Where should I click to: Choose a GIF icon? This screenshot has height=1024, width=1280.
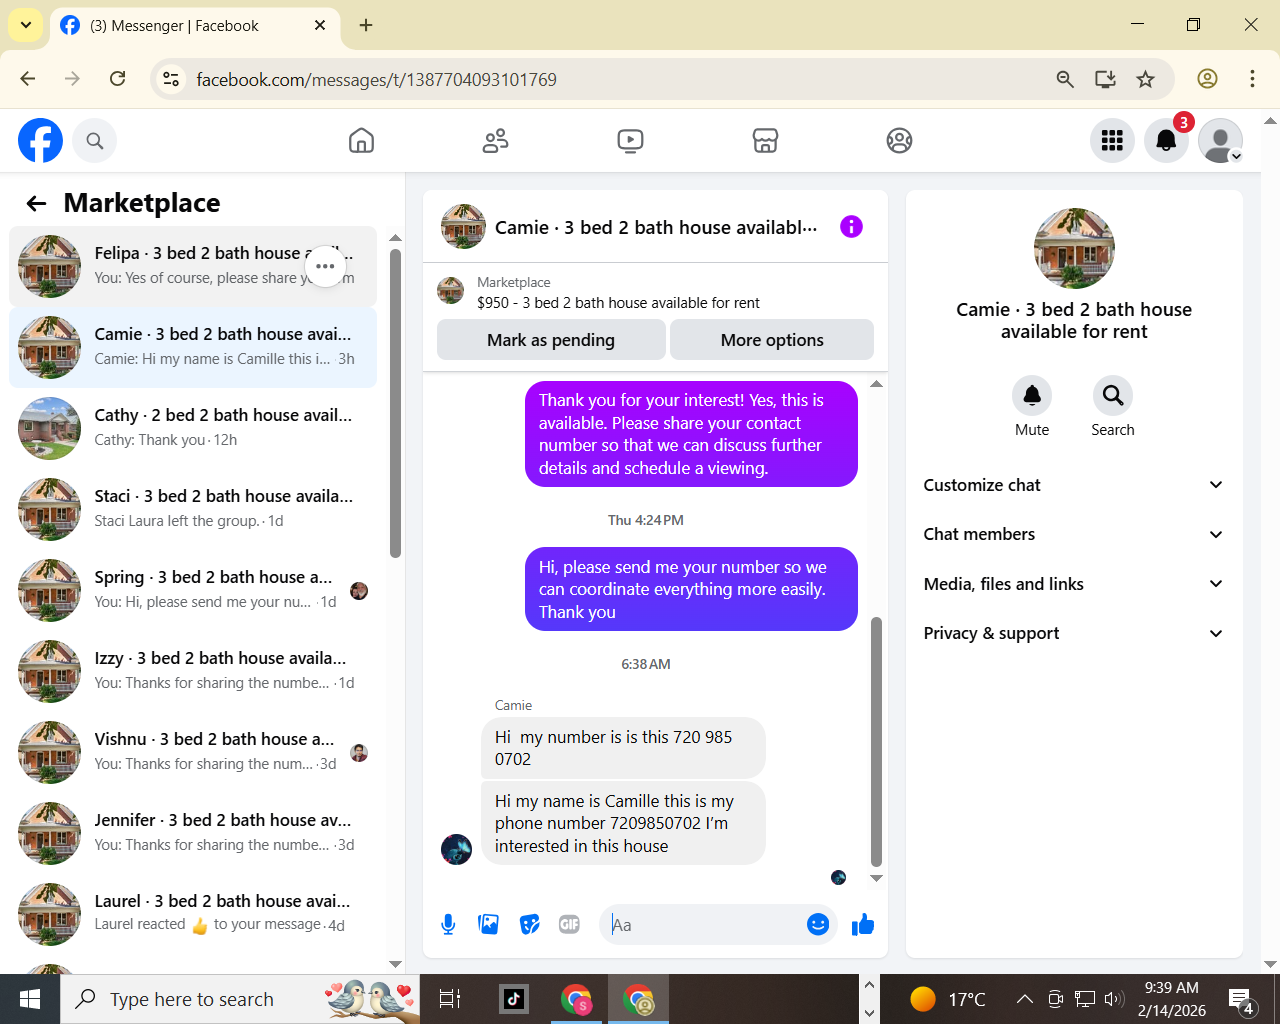(570, 925)
